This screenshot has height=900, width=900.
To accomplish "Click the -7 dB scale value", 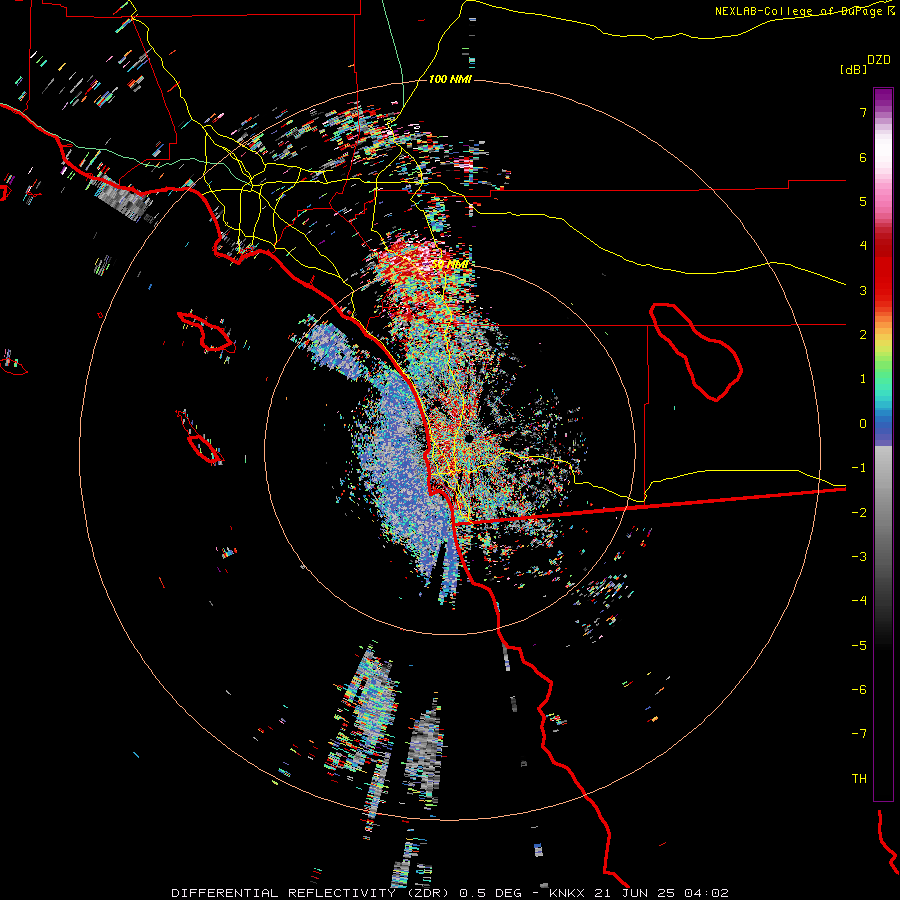I will (x=859, y=734).
